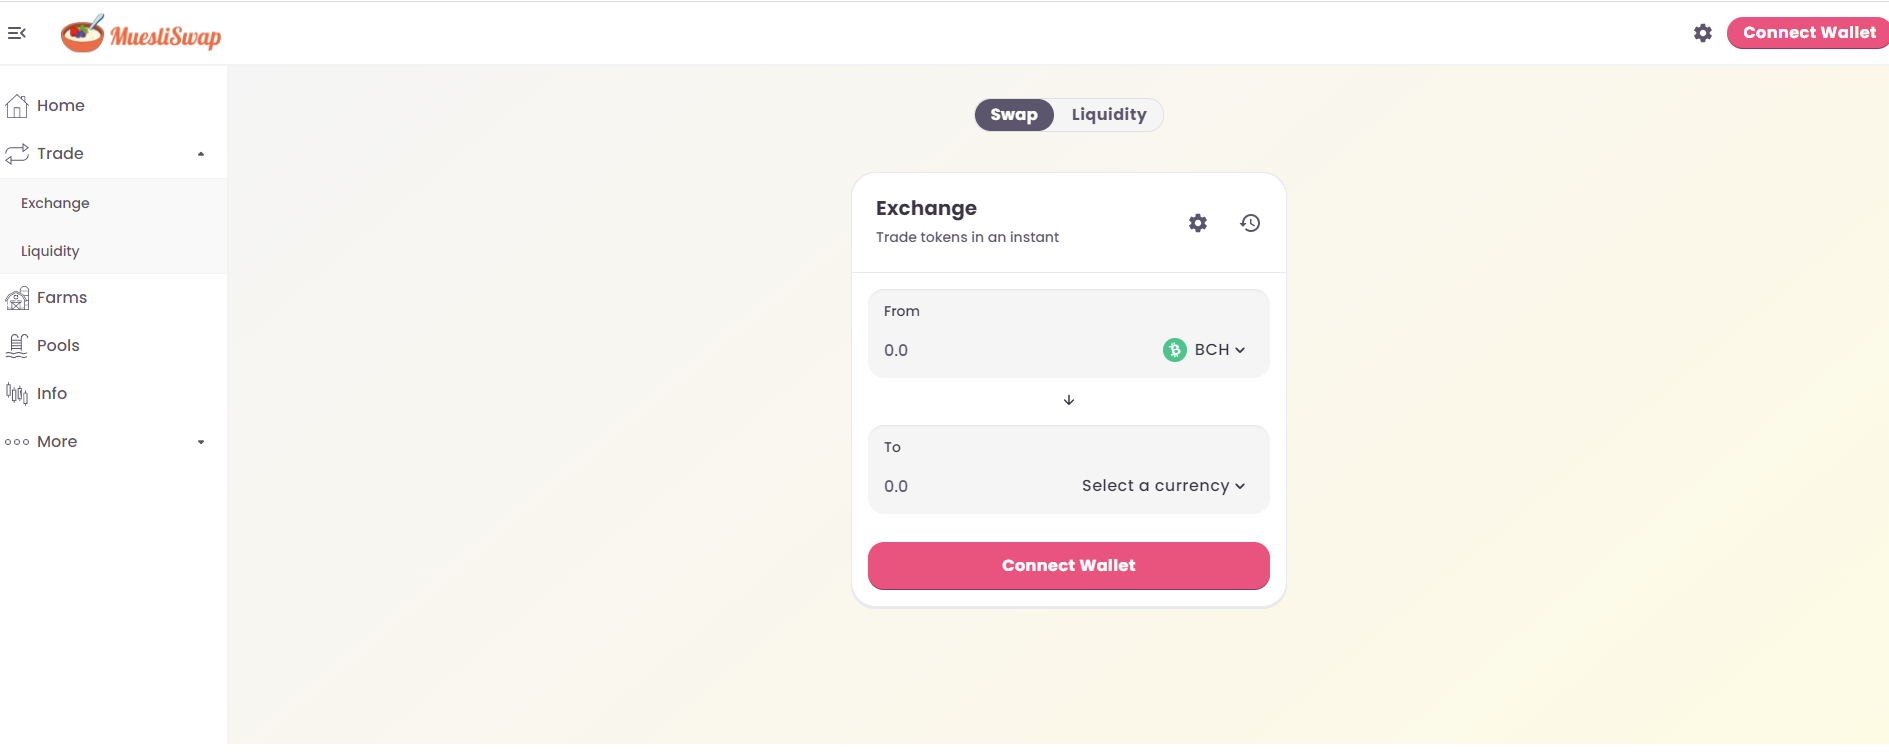Flip tokens with the down arrow icon

[1069, 400]
